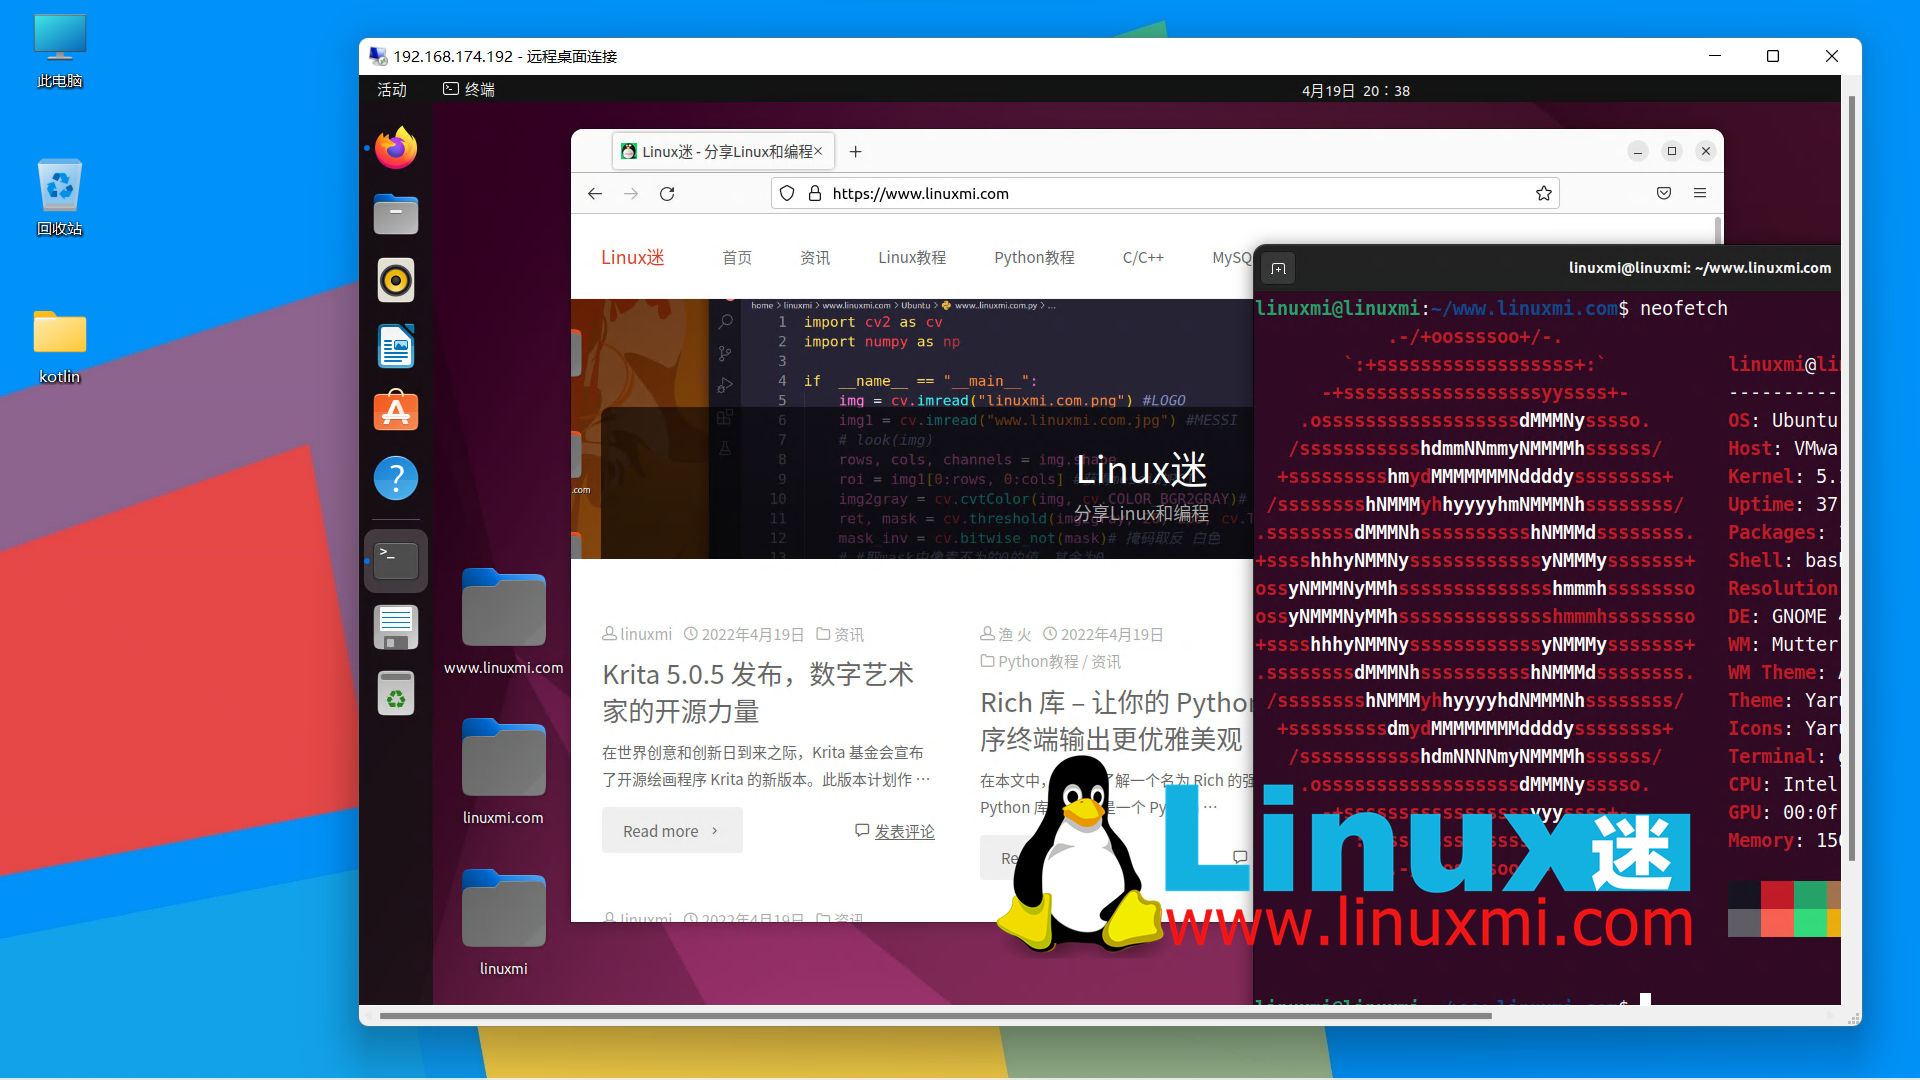Click the remote desktop vertical scrollbar
This screenshot has height=1080, width=1920.
pyautogui.click(x=1852, y=478)
